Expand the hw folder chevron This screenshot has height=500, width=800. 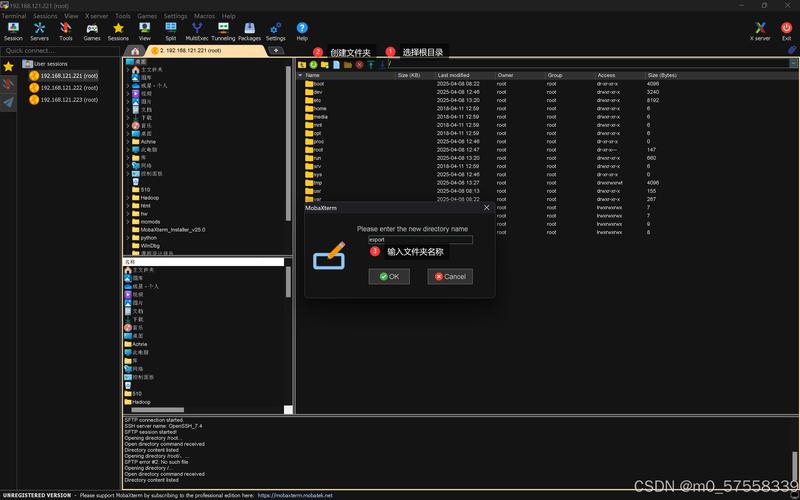point(128,214)
